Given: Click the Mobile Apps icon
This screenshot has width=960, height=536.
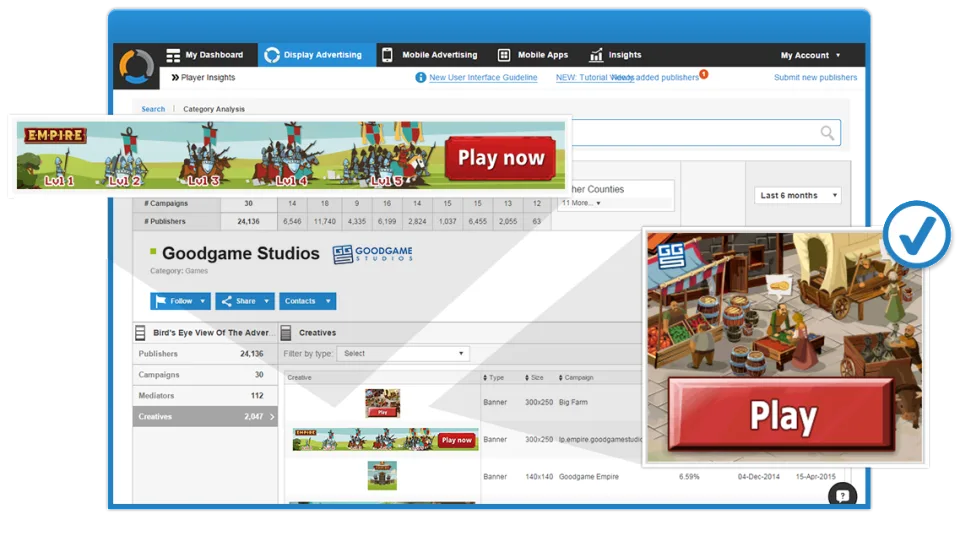Looking at the screenshot, I should tap(504, 55).
